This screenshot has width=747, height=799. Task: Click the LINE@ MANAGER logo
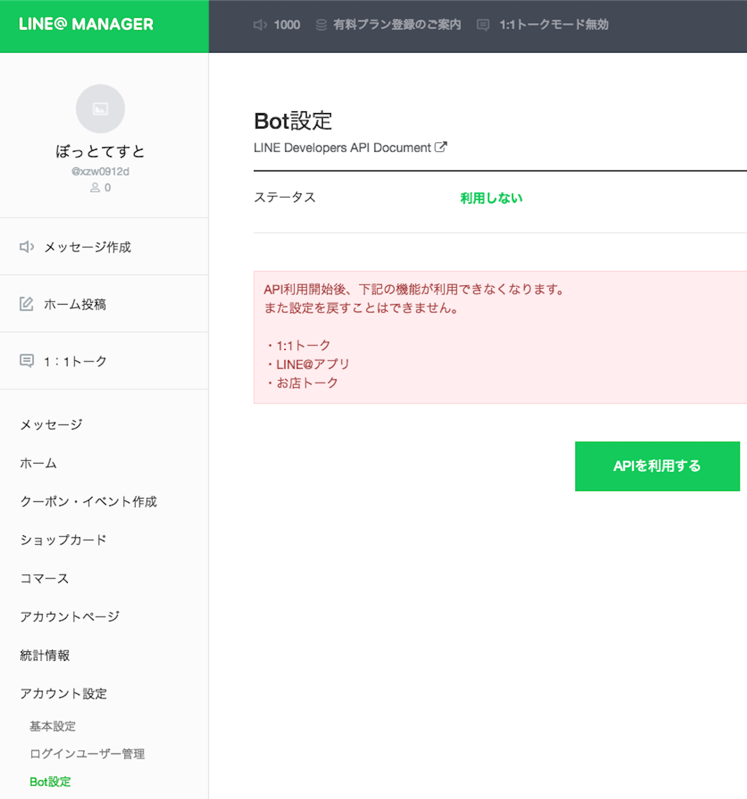86,24
